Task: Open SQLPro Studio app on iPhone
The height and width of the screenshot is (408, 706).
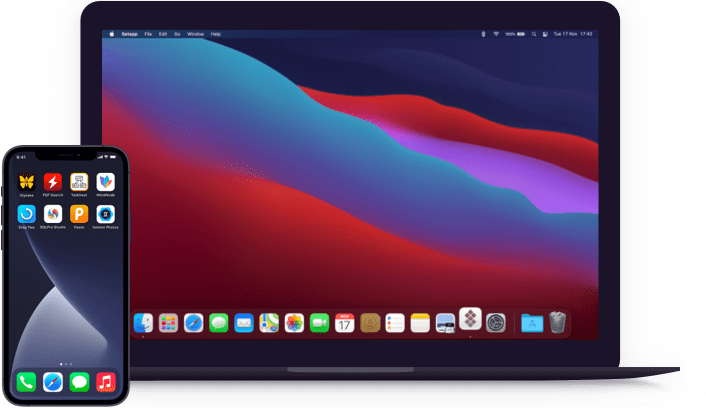Action: click(53, 214)
